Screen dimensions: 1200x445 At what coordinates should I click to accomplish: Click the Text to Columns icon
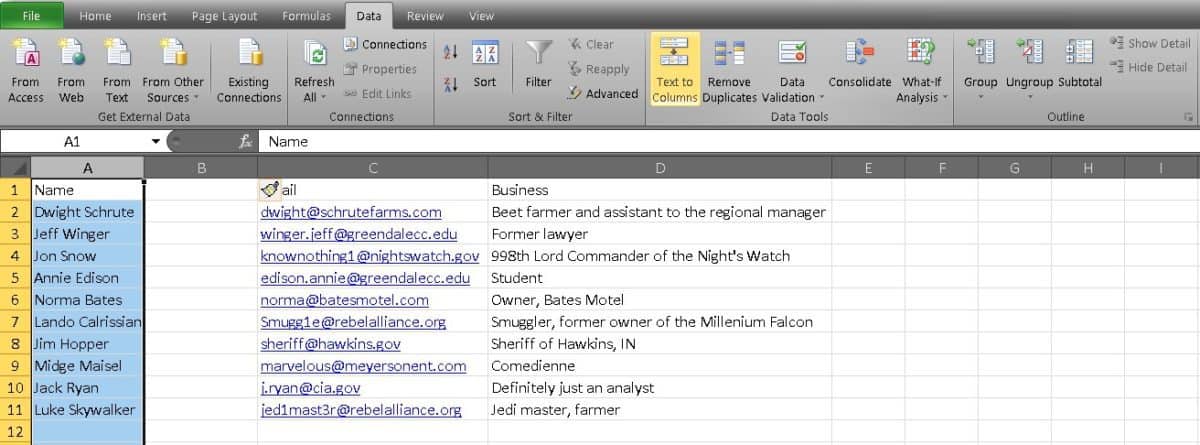coord(674,54)
